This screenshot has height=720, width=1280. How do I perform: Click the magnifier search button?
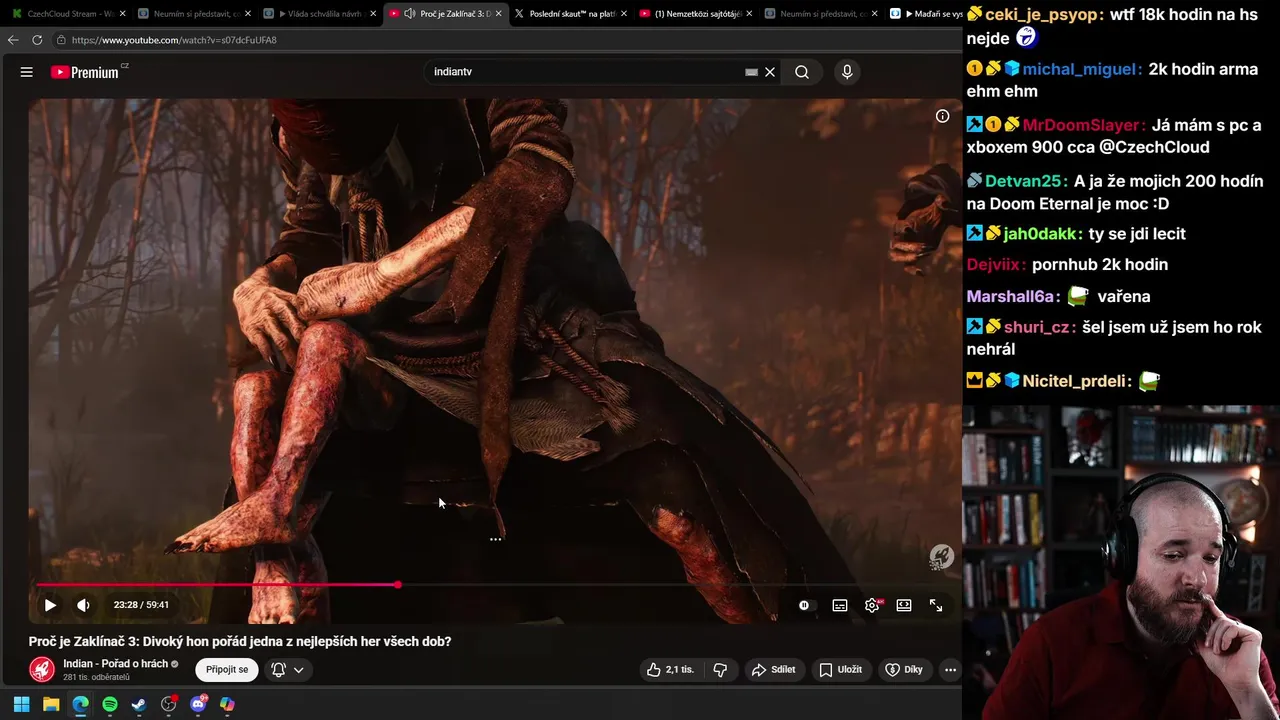pos(802,72)
